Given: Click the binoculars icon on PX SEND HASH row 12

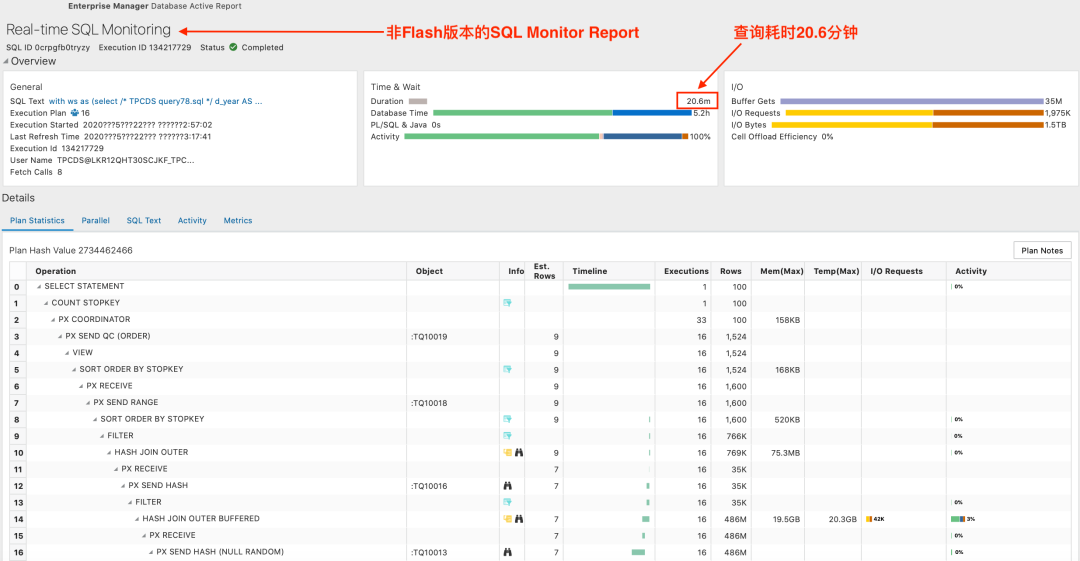Looking at the screenshot, I should (508, 486).
